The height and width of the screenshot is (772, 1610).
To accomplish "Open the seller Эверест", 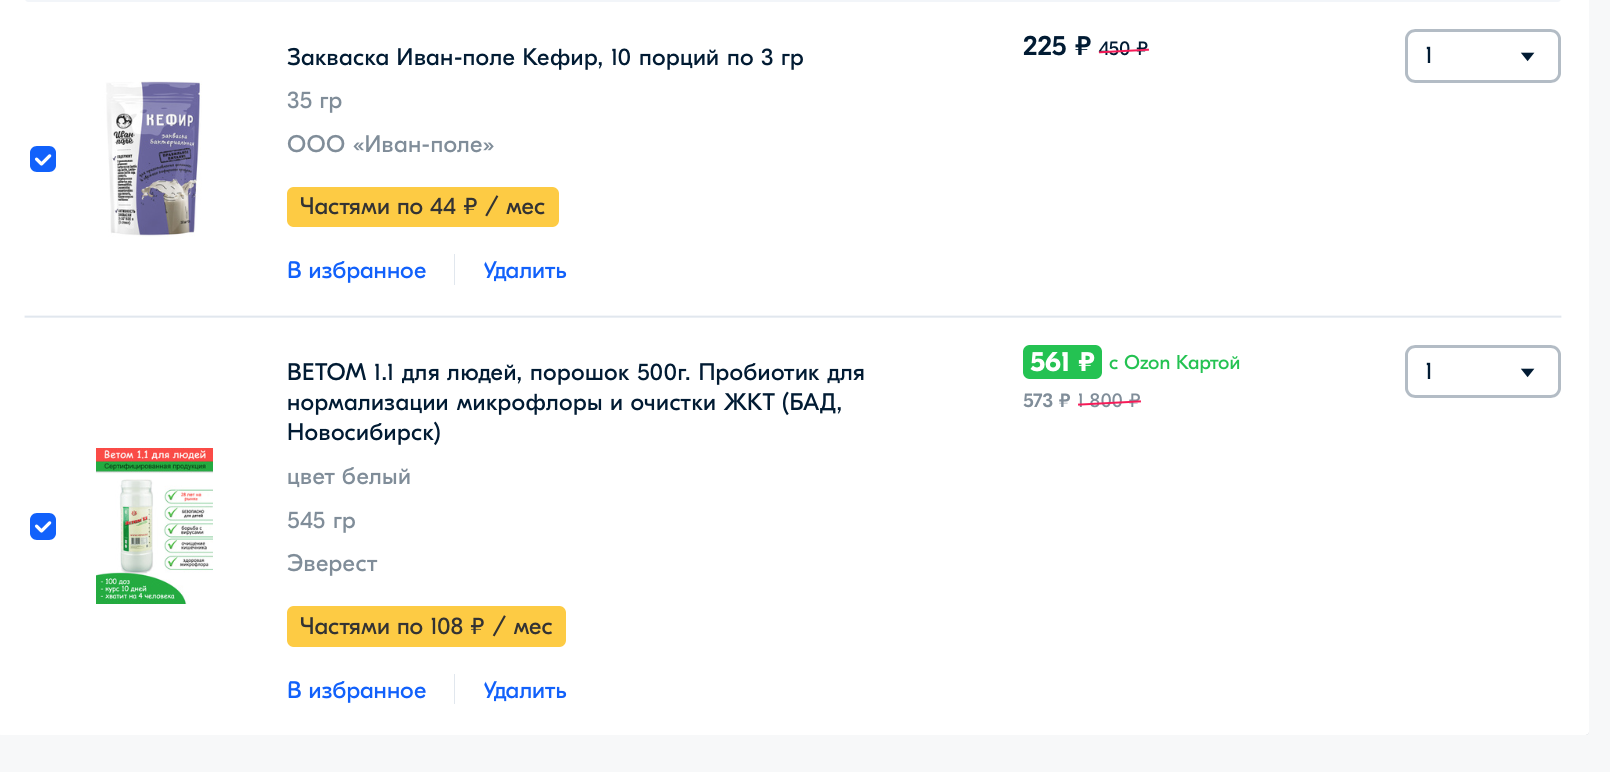I will point(332,564).
